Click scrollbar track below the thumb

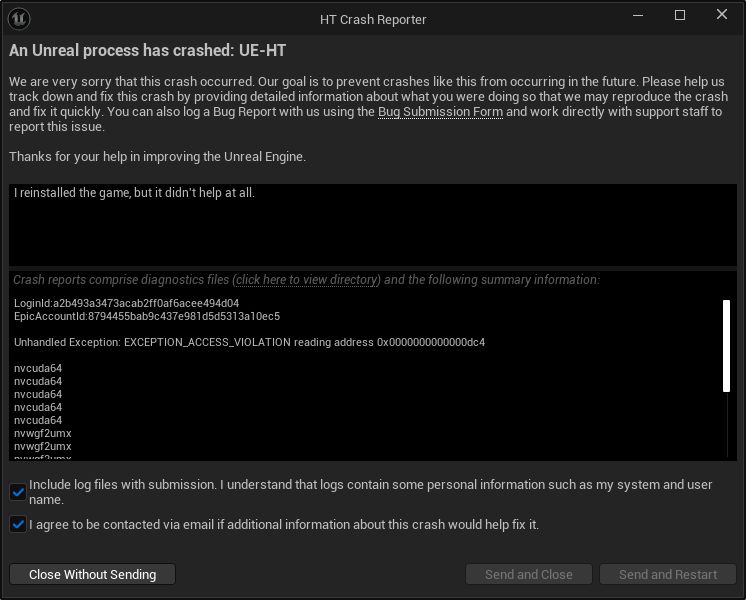(727, 424)
